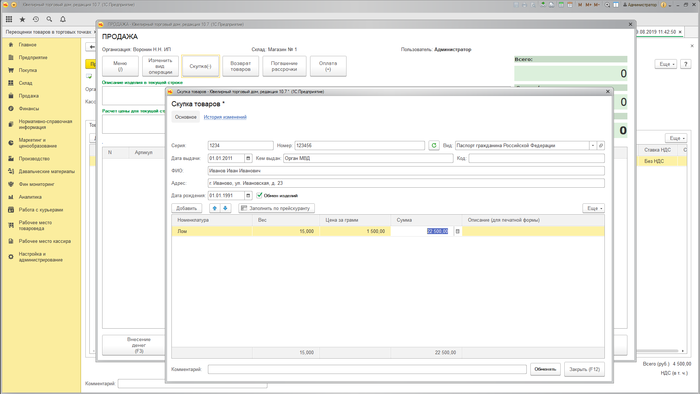Open Продажа section in the sidebar

click(29, 95)
